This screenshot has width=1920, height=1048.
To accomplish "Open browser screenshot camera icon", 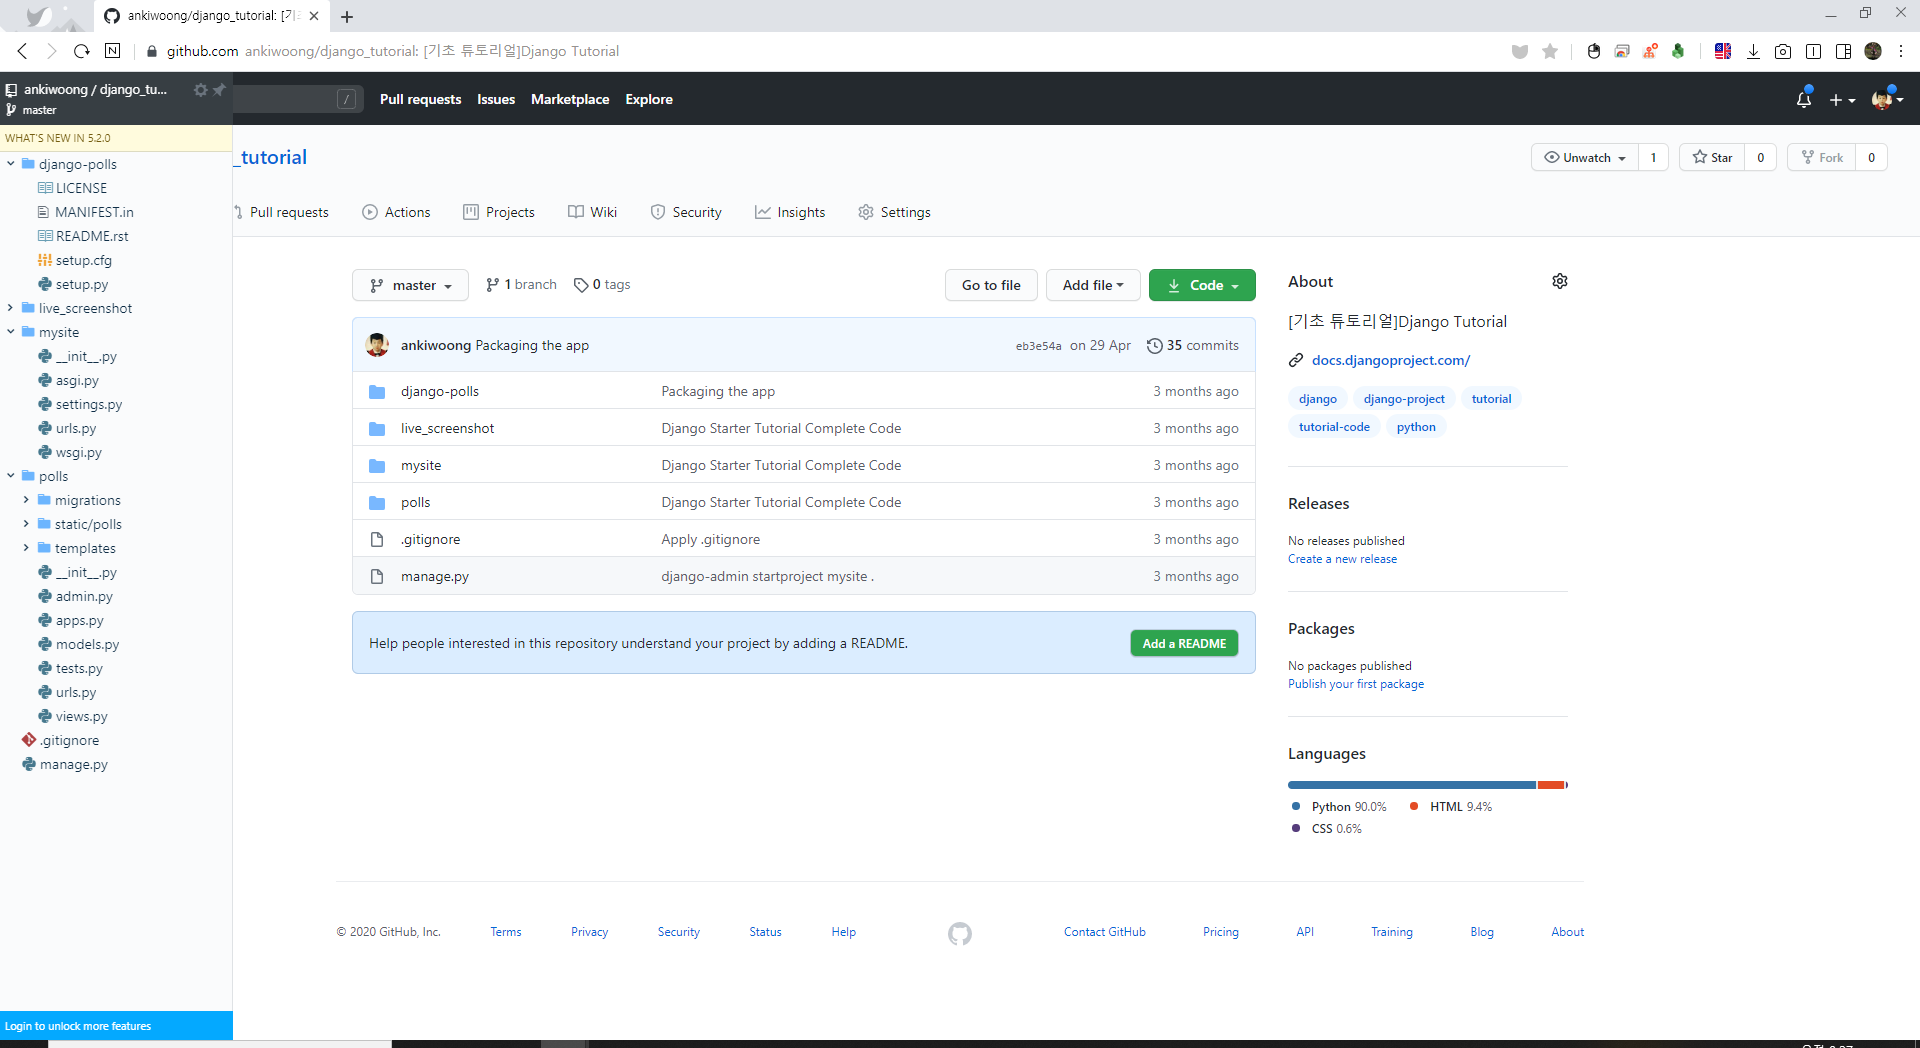I will [x=1783, y=51].
